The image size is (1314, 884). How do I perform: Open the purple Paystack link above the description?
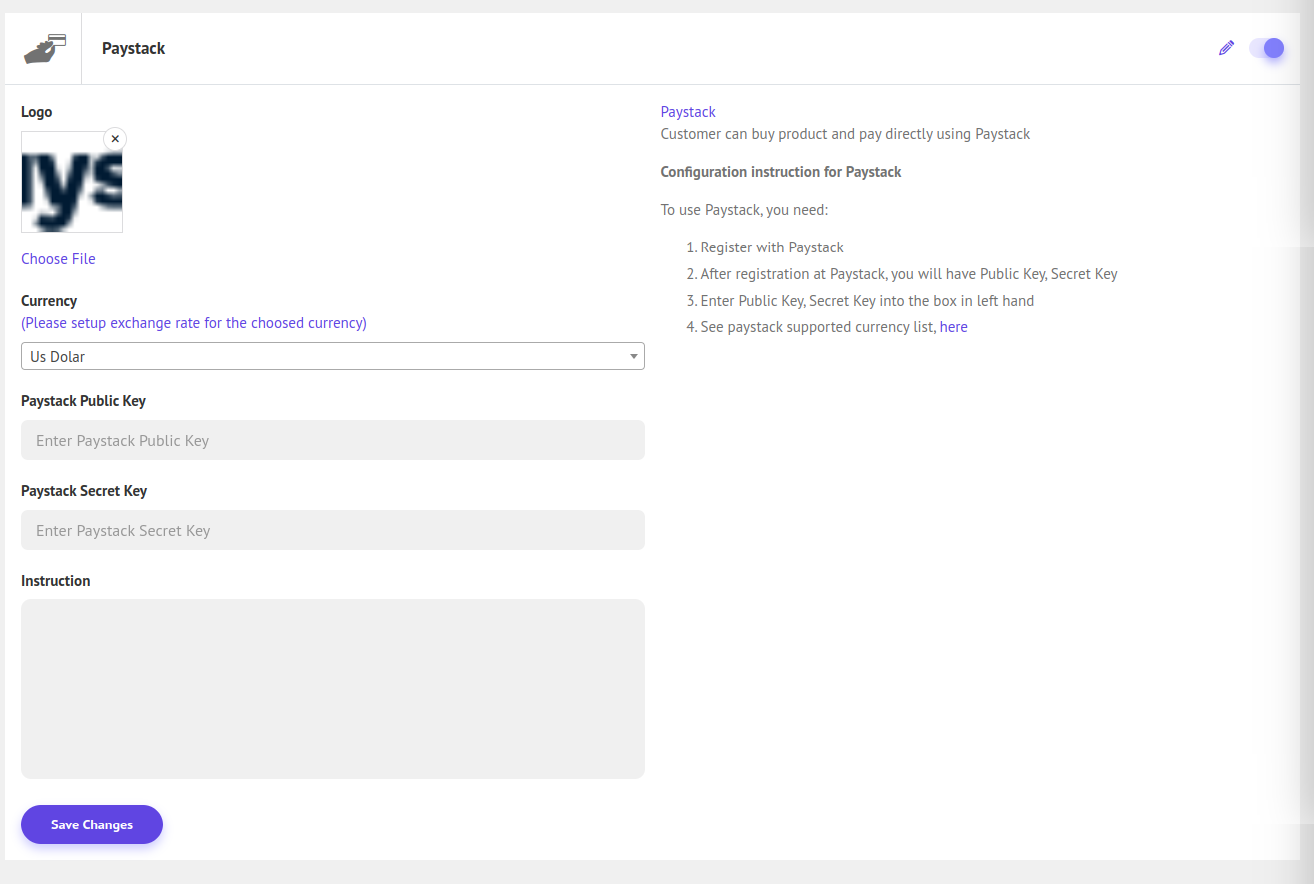click(688, 112)
